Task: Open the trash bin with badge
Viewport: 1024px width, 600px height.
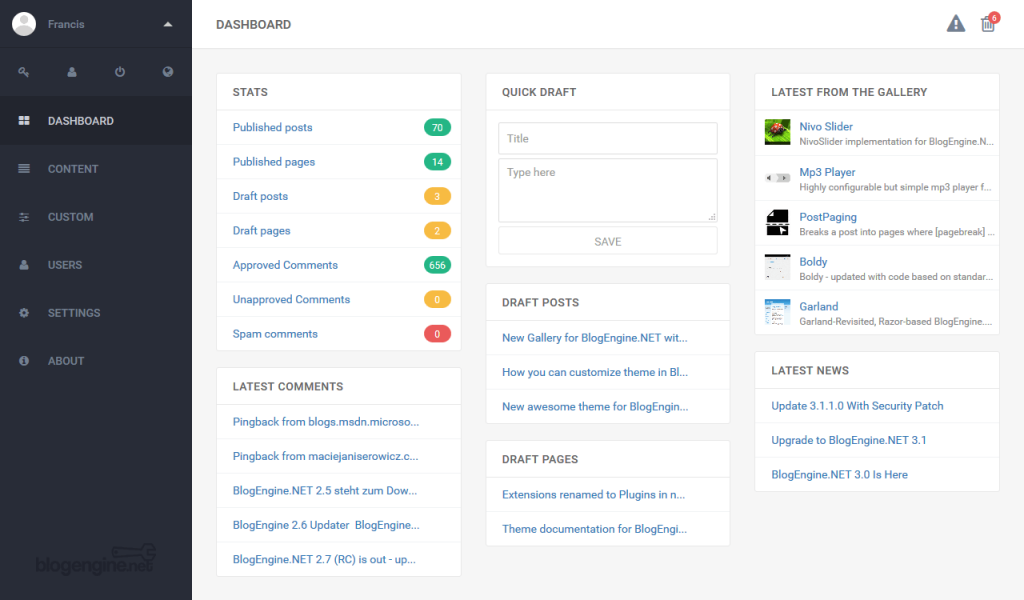Action: click(989, 23)
